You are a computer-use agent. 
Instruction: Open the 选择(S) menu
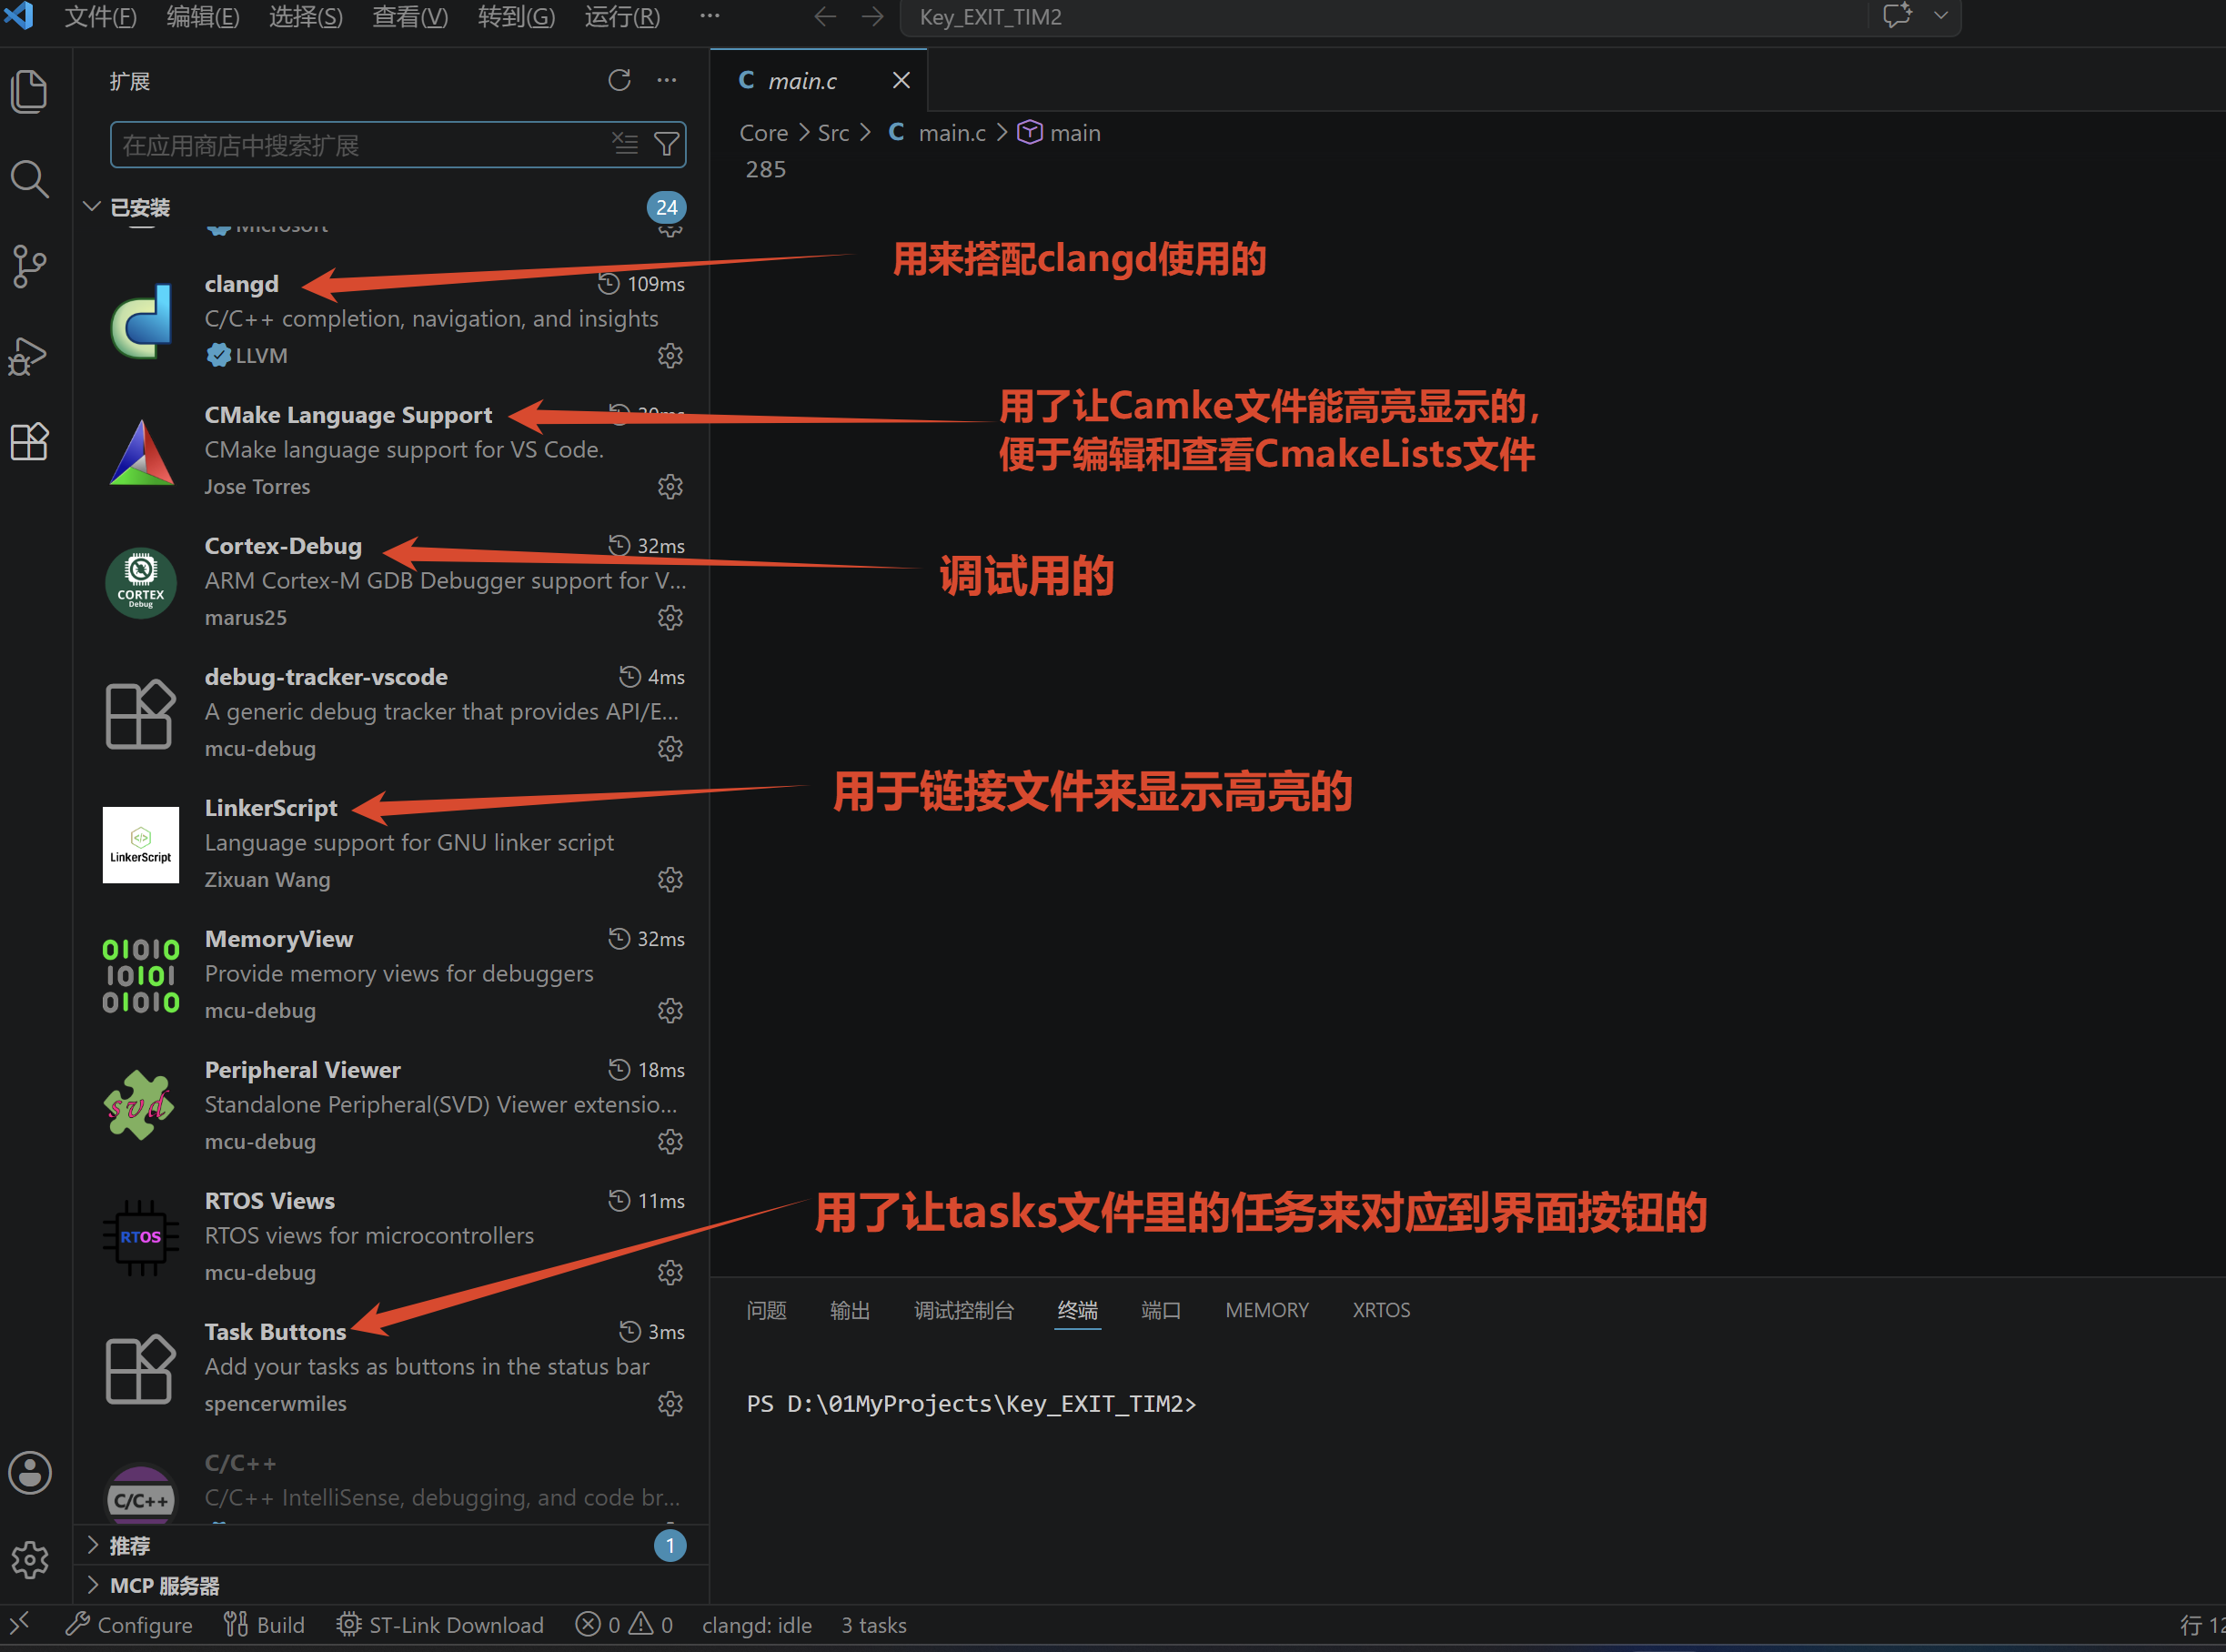(306, 17)
